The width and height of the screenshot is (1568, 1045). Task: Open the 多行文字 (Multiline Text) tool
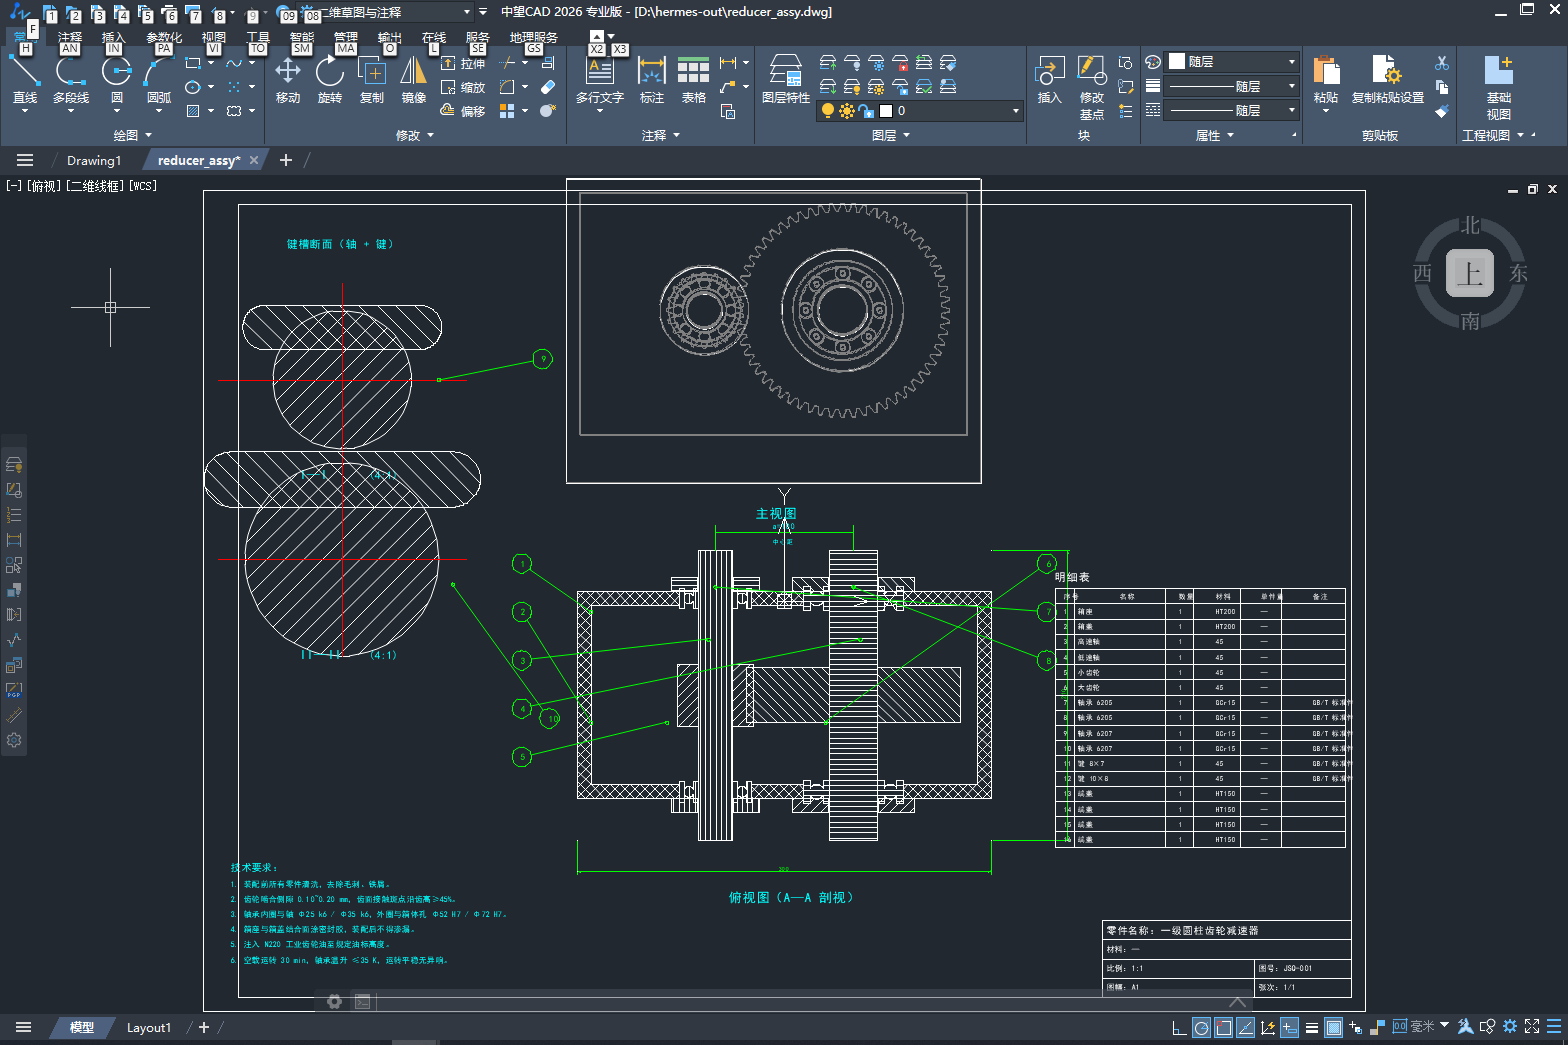coord(600,80)
